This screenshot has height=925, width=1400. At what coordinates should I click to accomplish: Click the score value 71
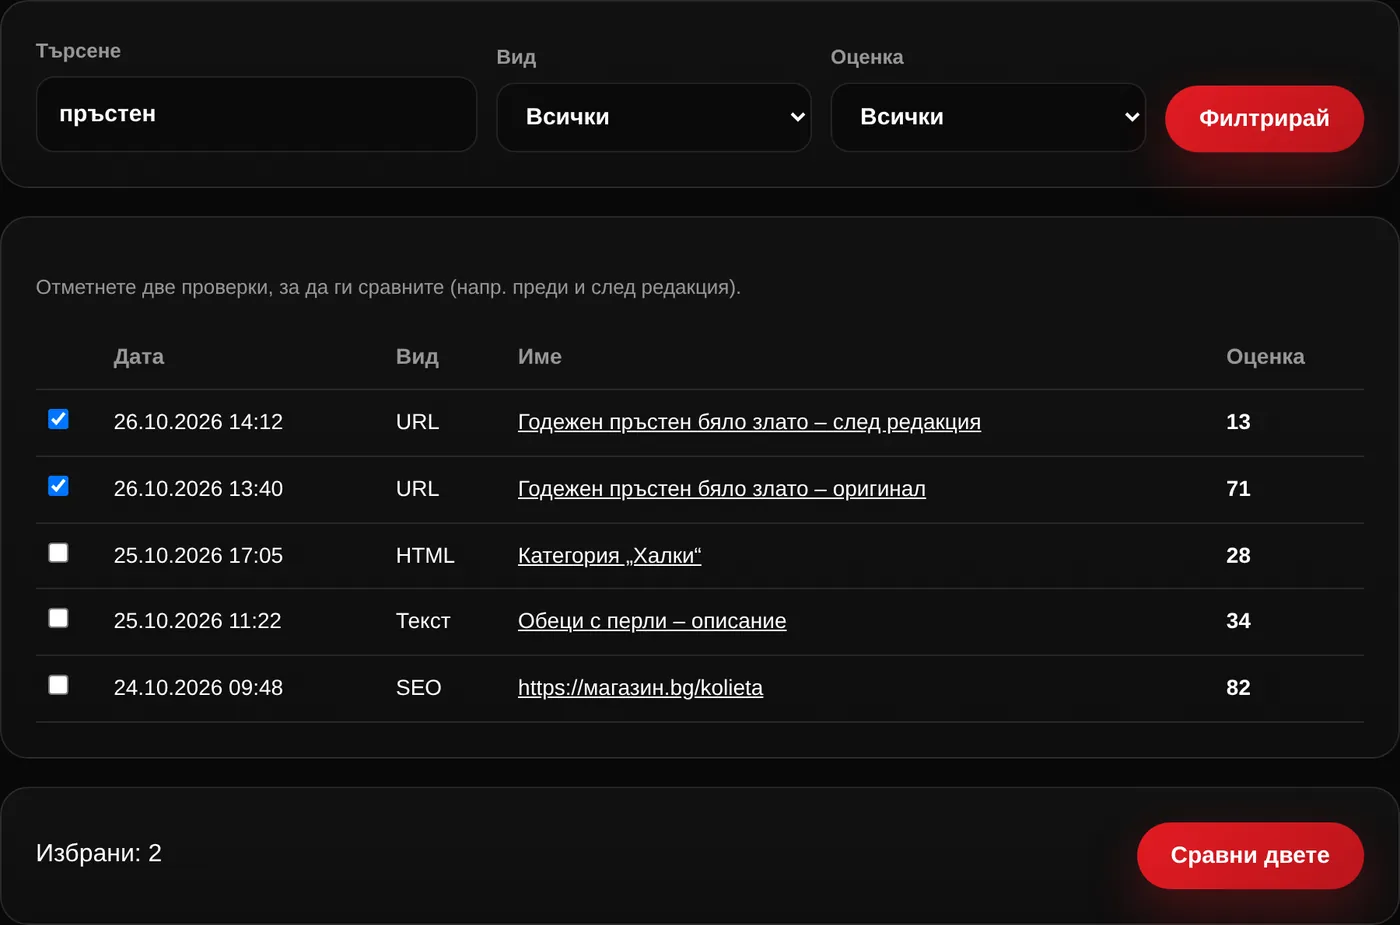point(1238,489)
